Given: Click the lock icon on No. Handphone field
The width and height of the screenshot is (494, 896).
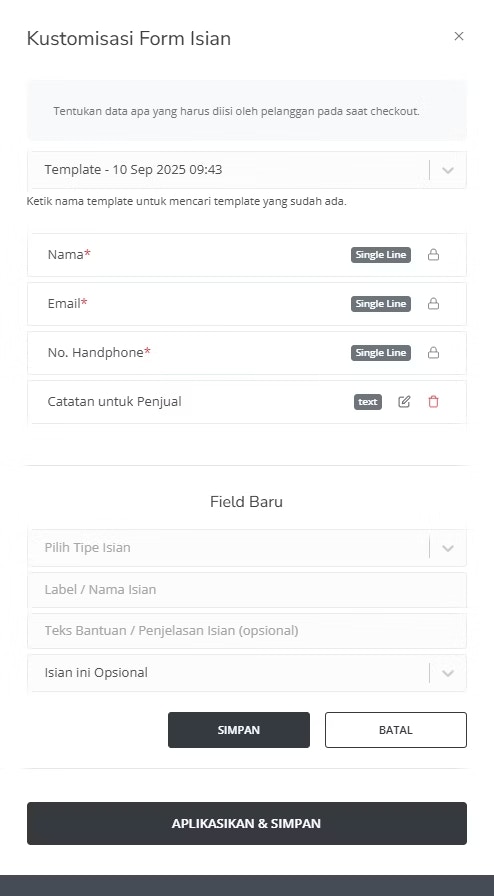Looking at the screenshot, I should [x=433, y=353].
